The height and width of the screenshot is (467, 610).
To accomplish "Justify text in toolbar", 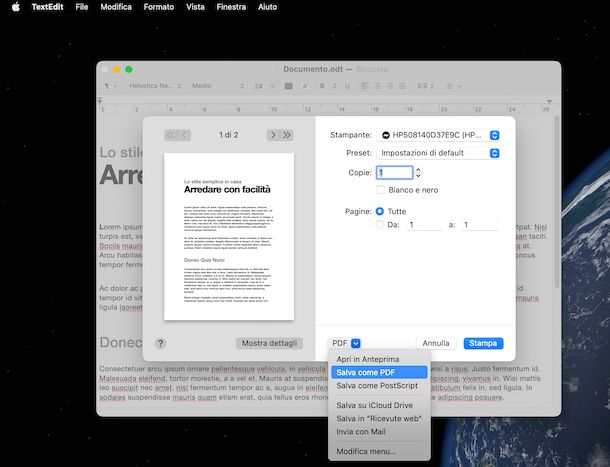I will [x=402, y=86].
